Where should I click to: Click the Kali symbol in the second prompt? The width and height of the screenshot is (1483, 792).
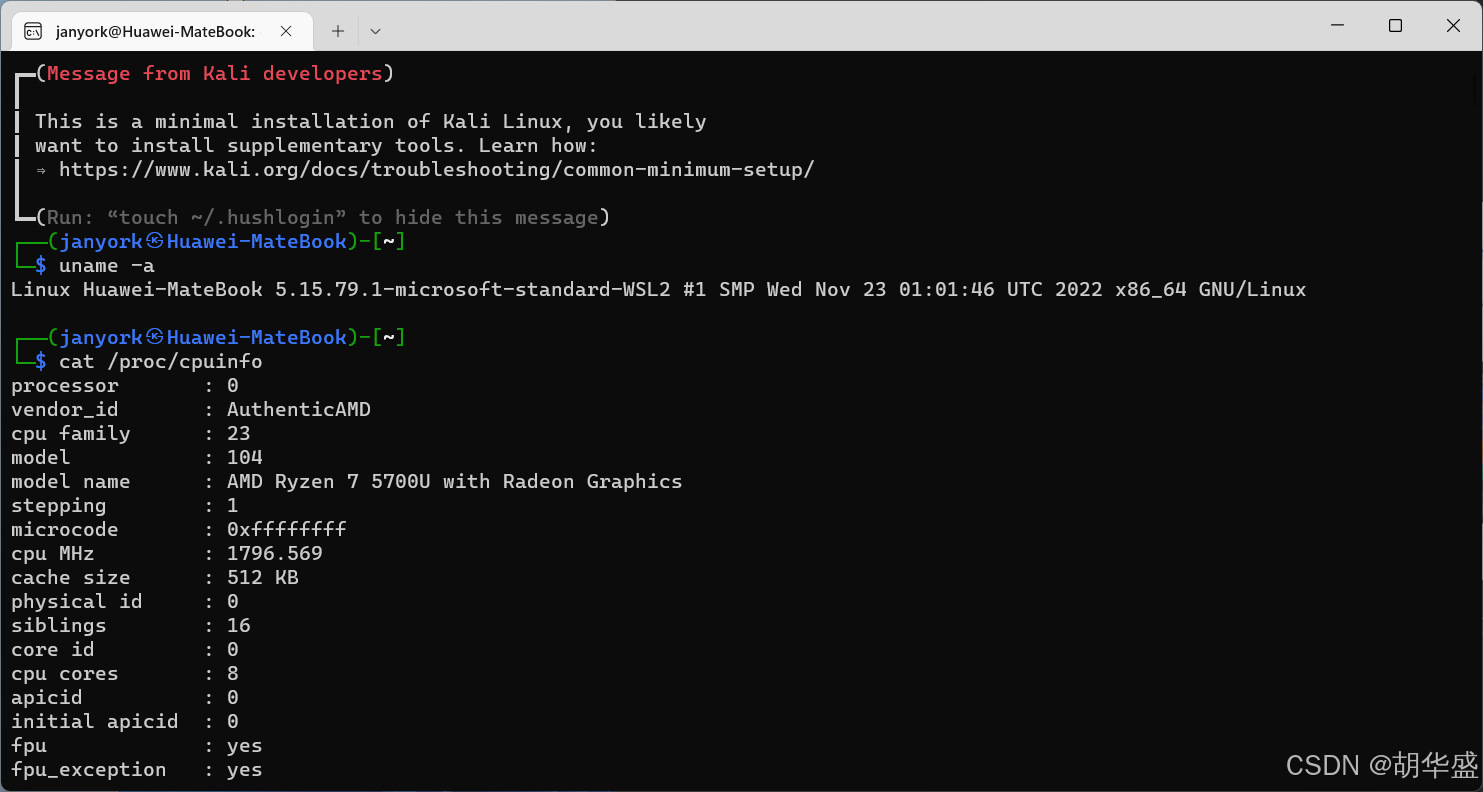155,337
